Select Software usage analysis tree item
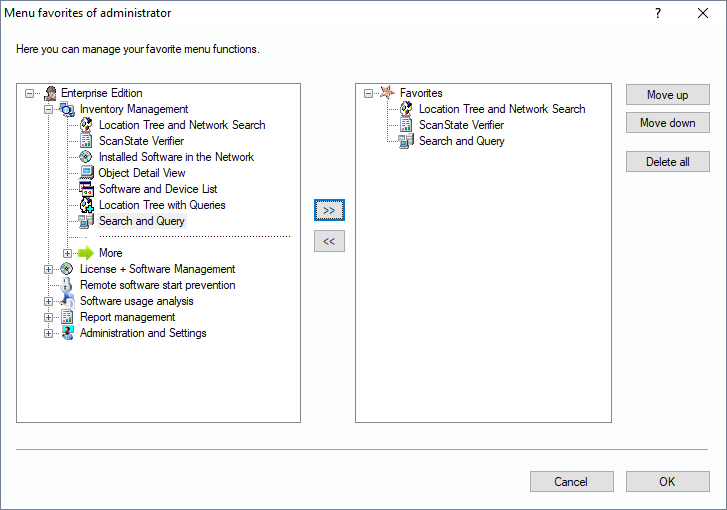 coord(136,301)
